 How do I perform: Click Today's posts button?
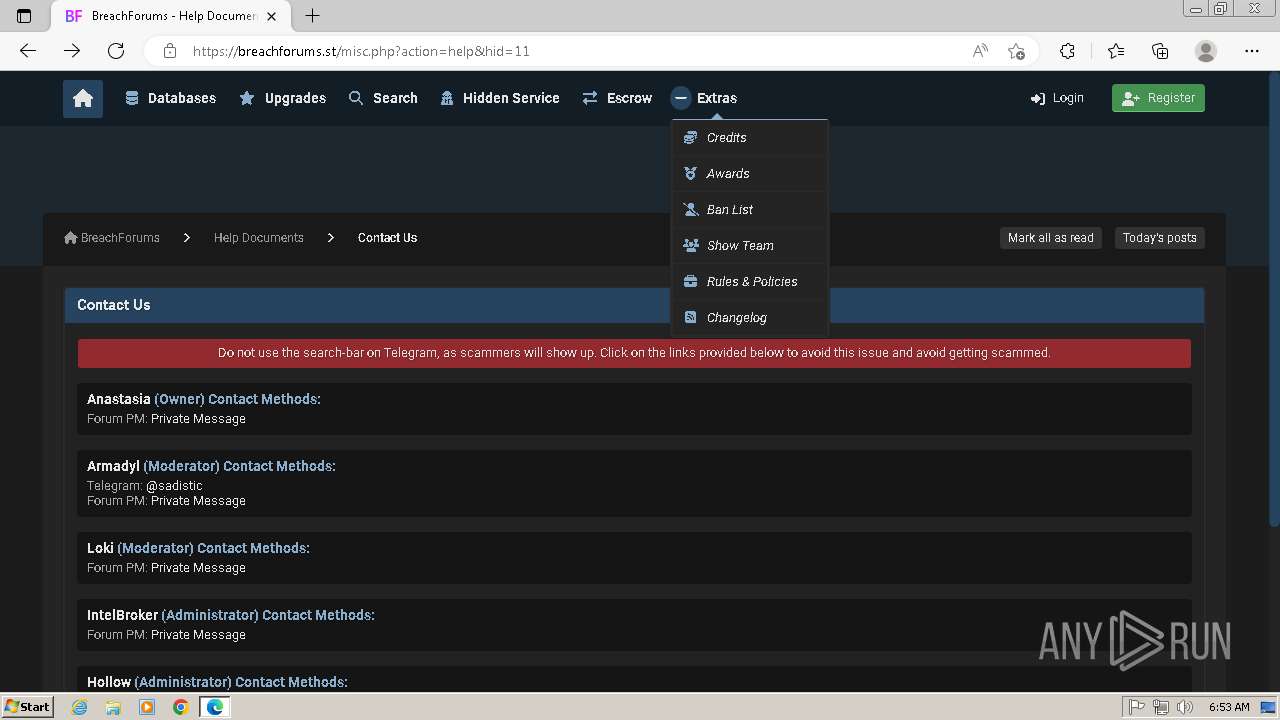pos(1159,238)
